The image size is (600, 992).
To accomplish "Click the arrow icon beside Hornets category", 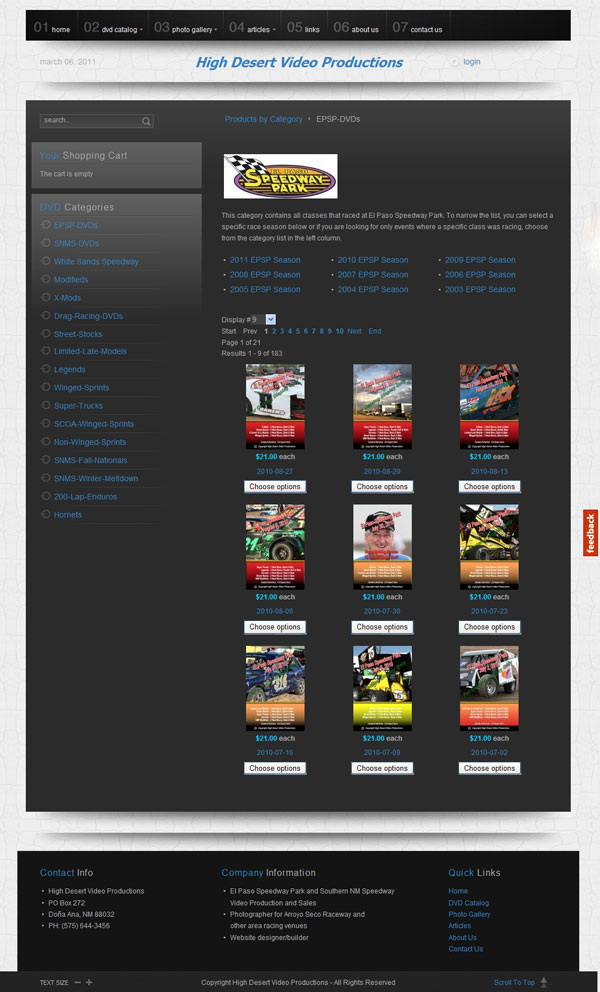I will tap(45, 514).
